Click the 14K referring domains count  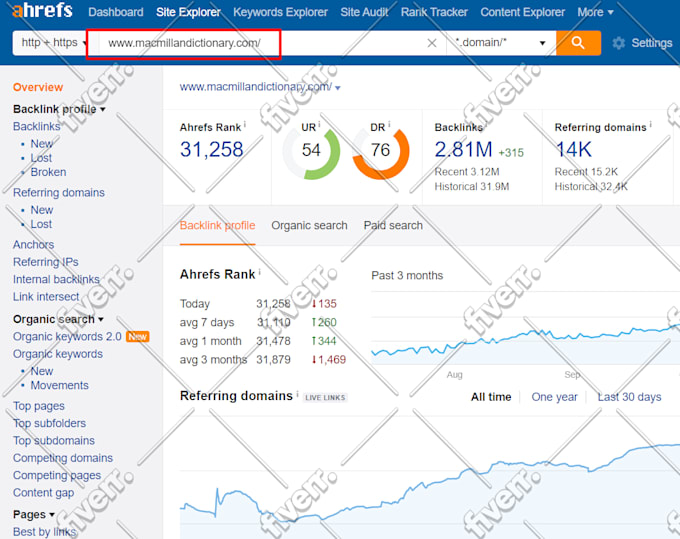click(573, 150)
